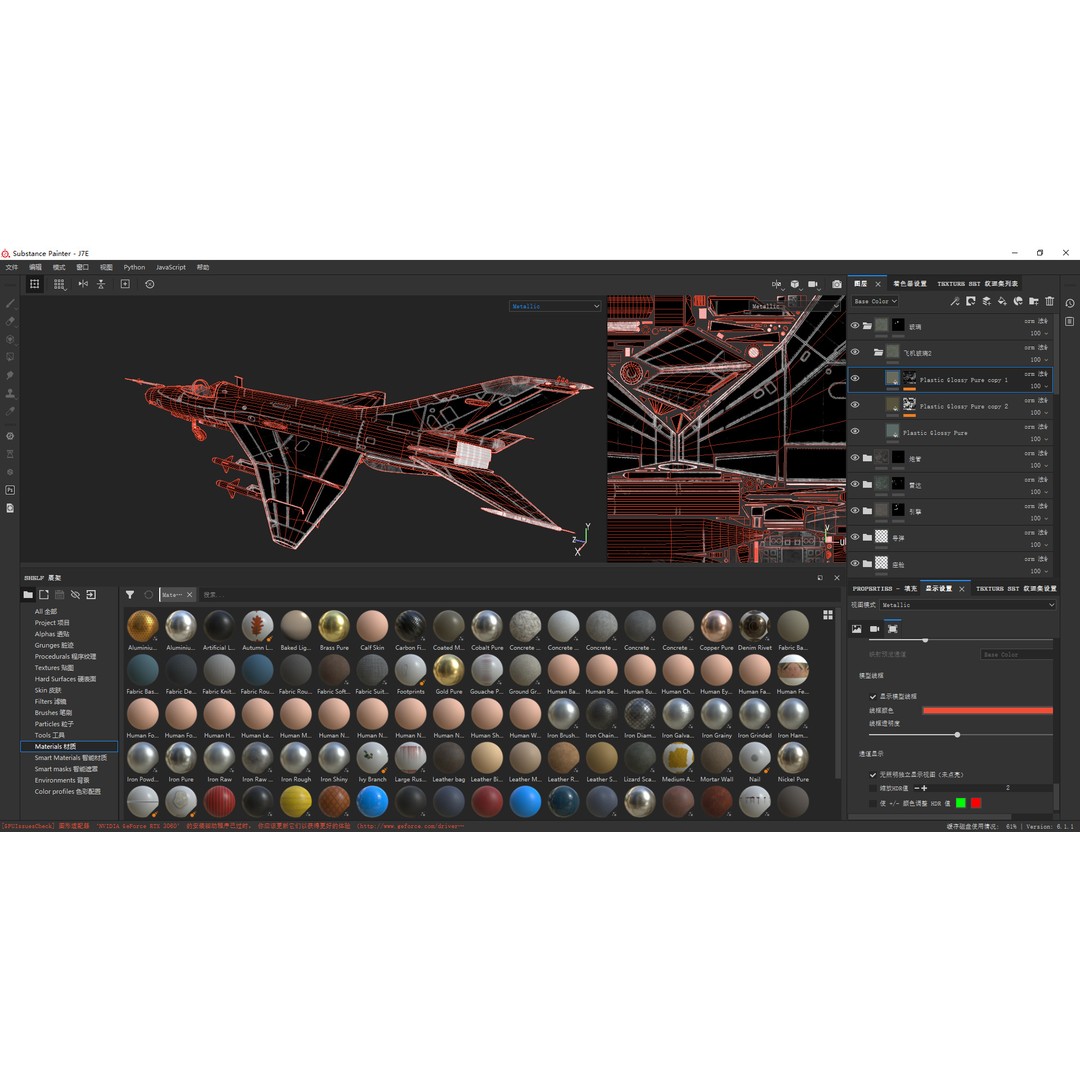Click the trash delete layer icon
Image resolution: width=1080 pixels, height=1080 pixels.
(1050, 301)
